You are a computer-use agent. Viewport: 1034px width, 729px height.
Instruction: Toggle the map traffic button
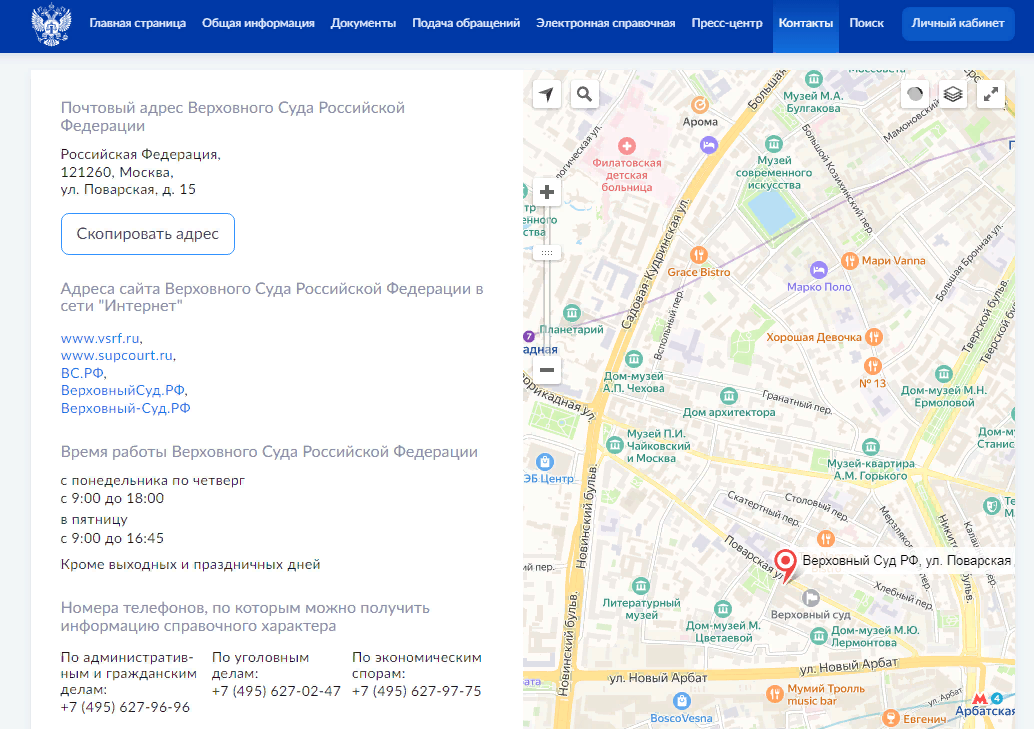click(915, 94)
